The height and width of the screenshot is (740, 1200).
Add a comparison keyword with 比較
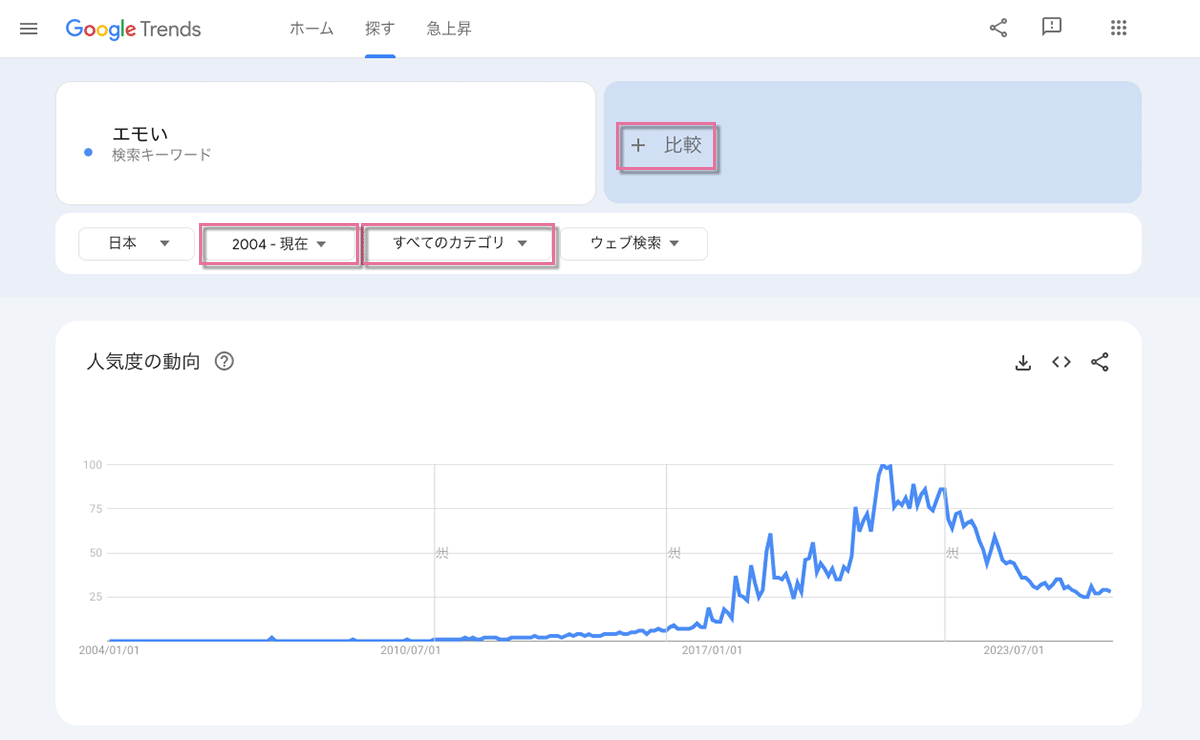[667, 145]
